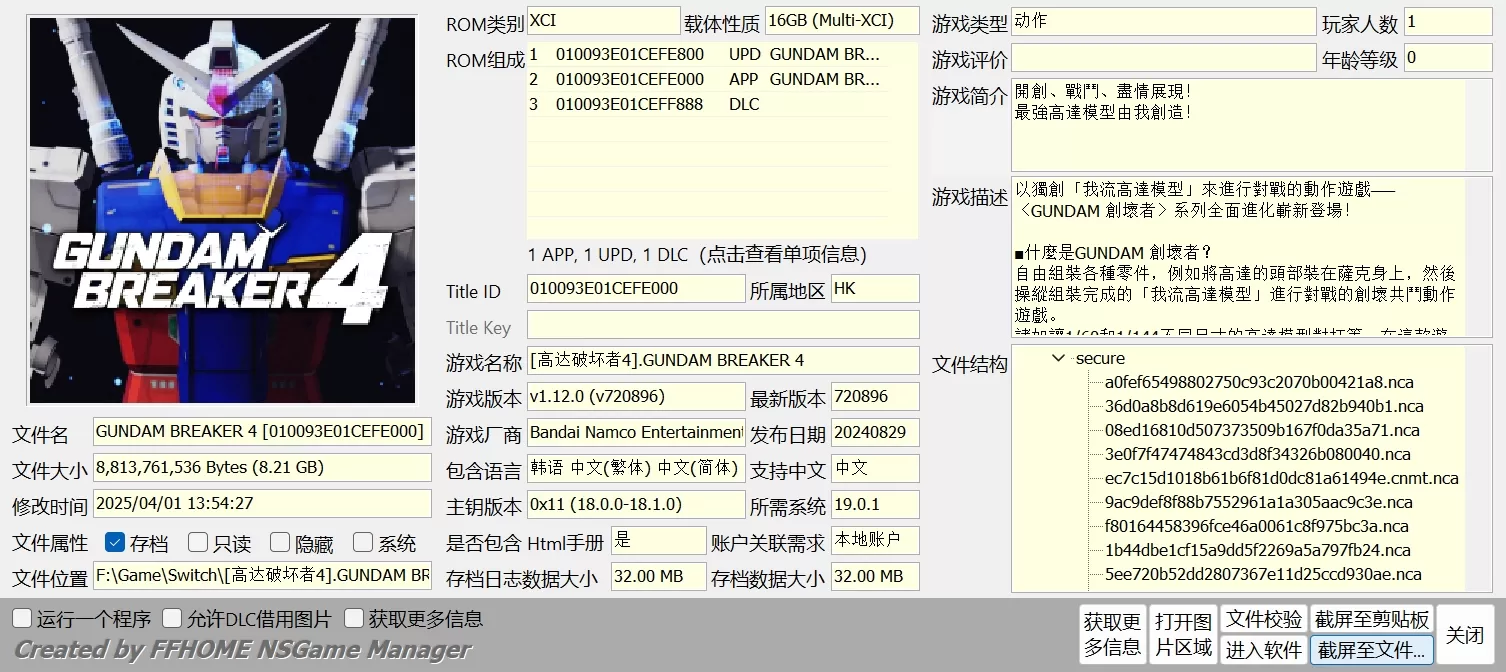The width and height of the screenshot is (1506, 672).
Task: Select the DLC row 010093E01CEFF888
Action: [x=704, y=104]
